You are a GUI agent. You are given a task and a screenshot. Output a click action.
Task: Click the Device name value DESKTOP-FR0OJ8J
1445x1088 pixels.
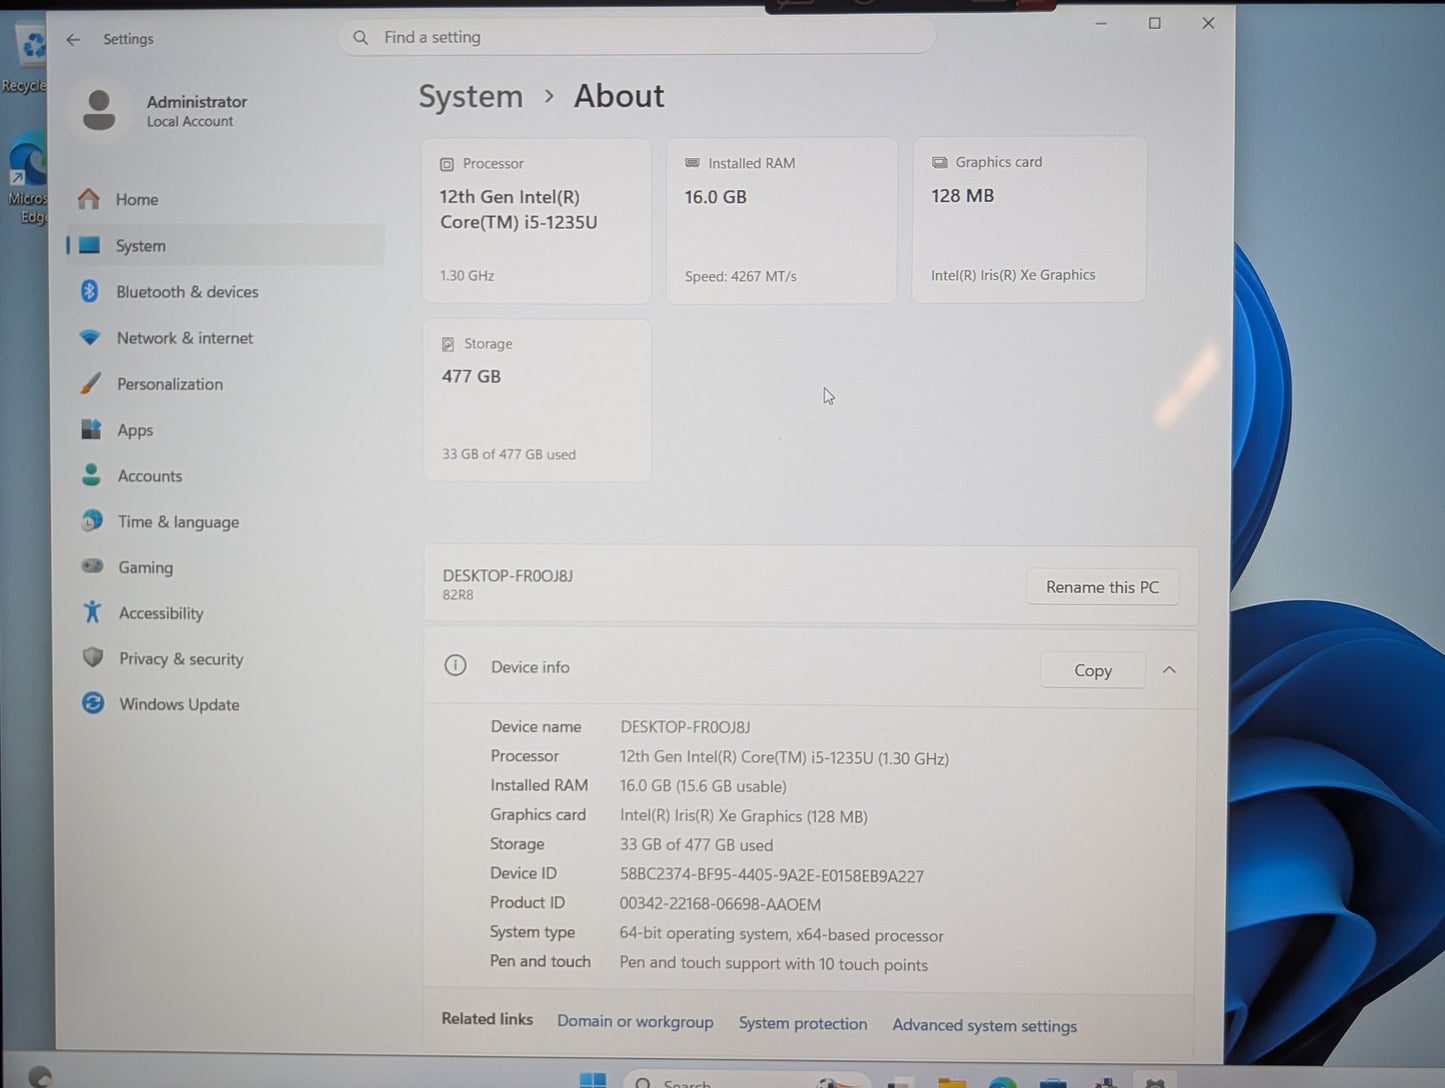(x=685, y=727)
